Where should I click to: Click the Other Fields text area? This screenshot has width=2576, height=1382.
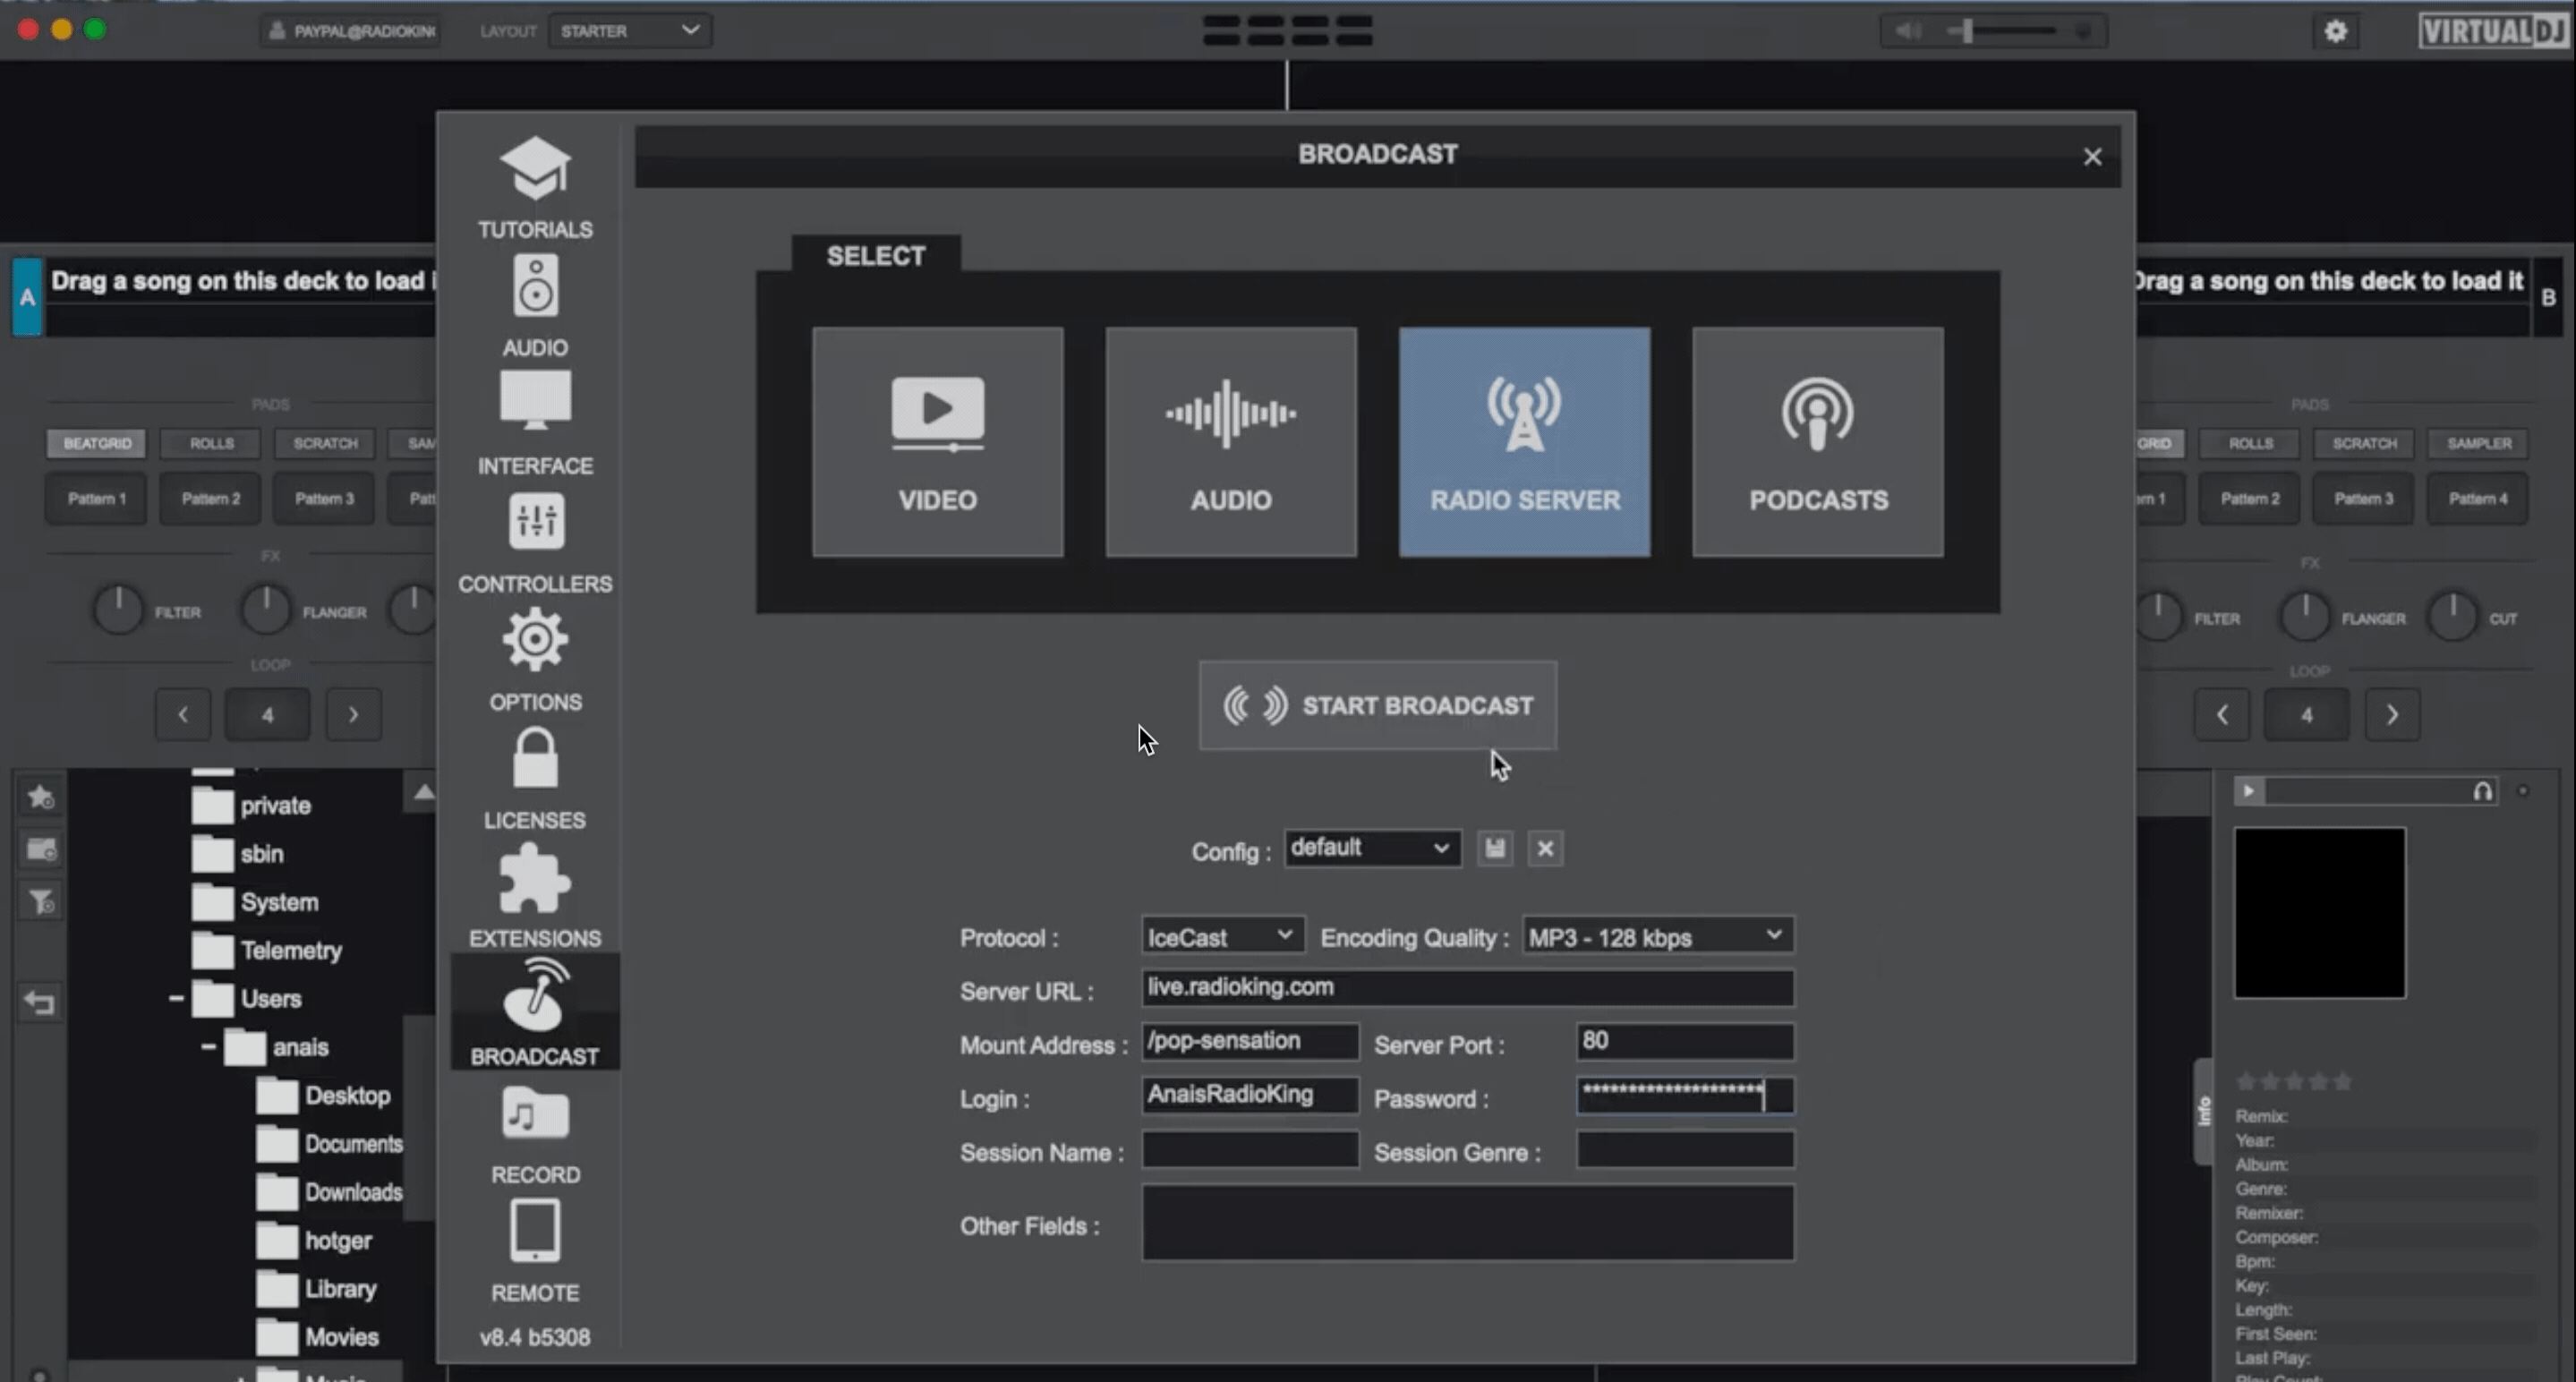pyautogui.click(x=1467, y=1222)
